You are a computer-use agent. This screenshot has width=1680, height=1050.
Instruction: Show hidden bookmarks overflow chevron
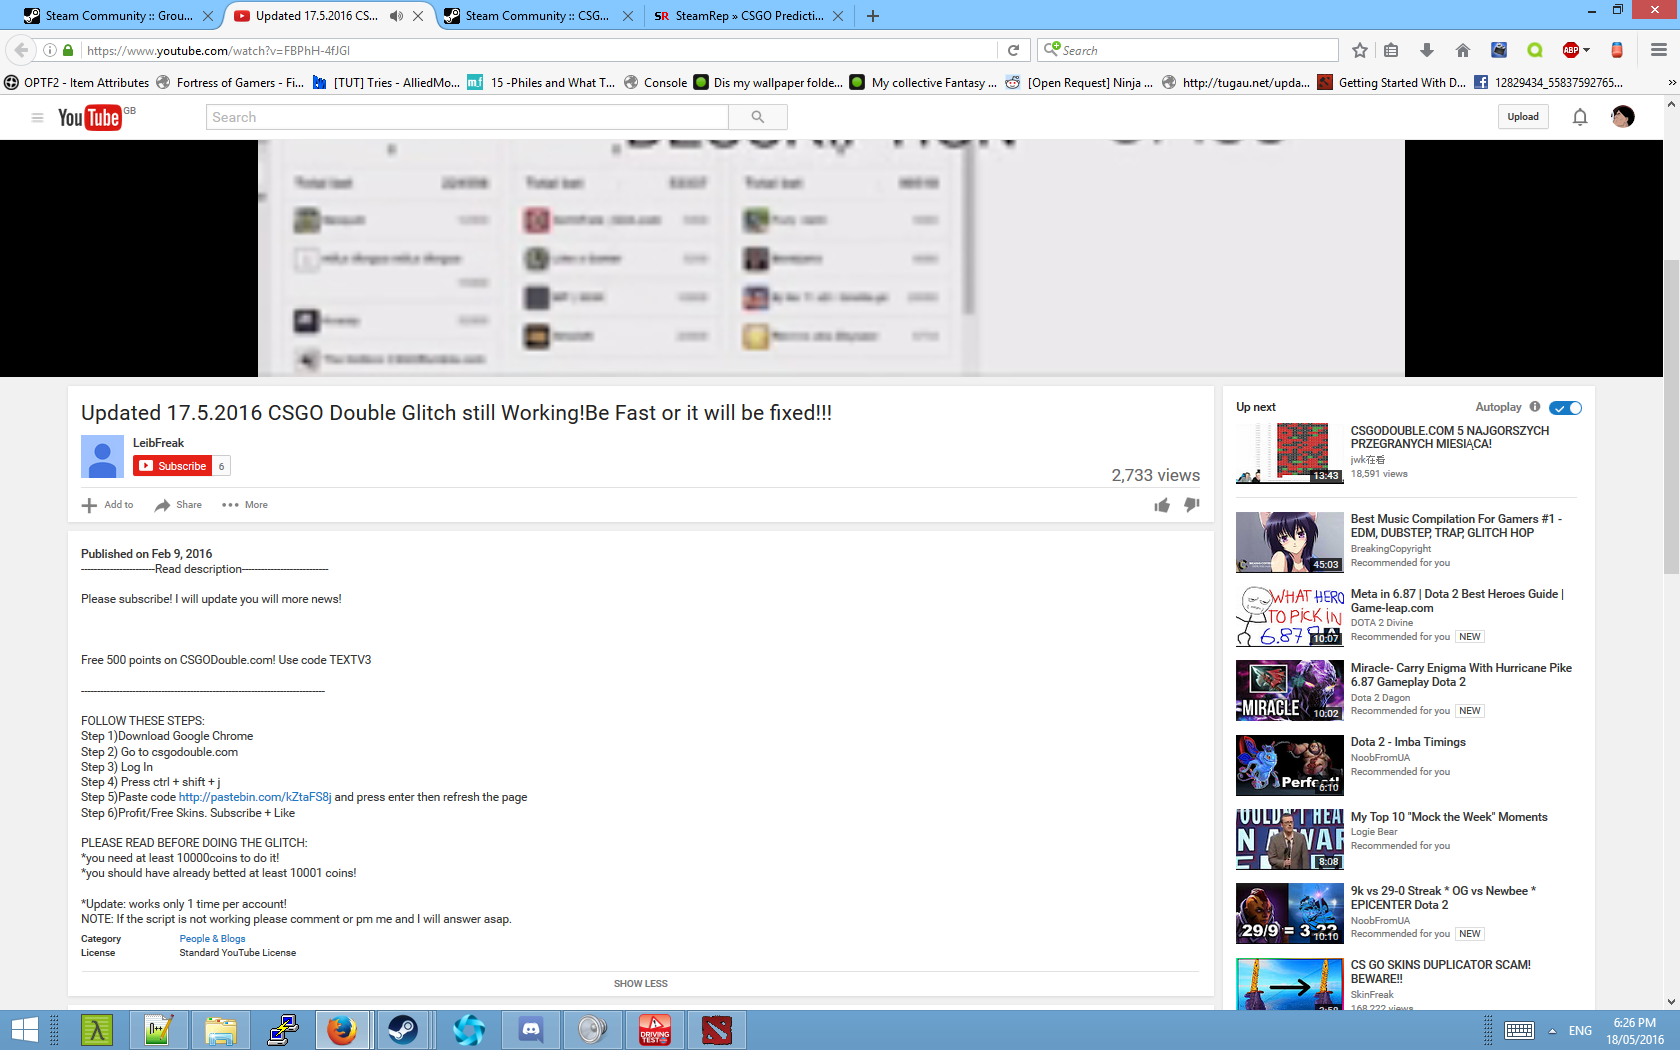(x=1671, y=83)
